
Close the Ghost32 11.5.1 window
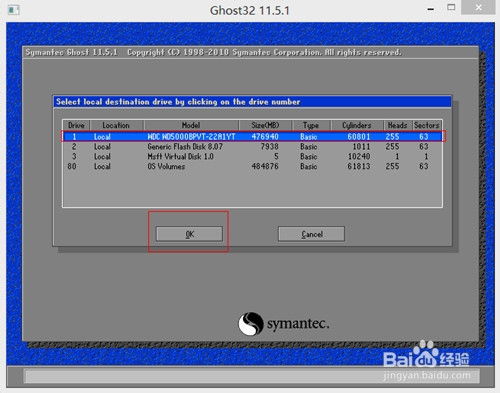pos(479,7)
